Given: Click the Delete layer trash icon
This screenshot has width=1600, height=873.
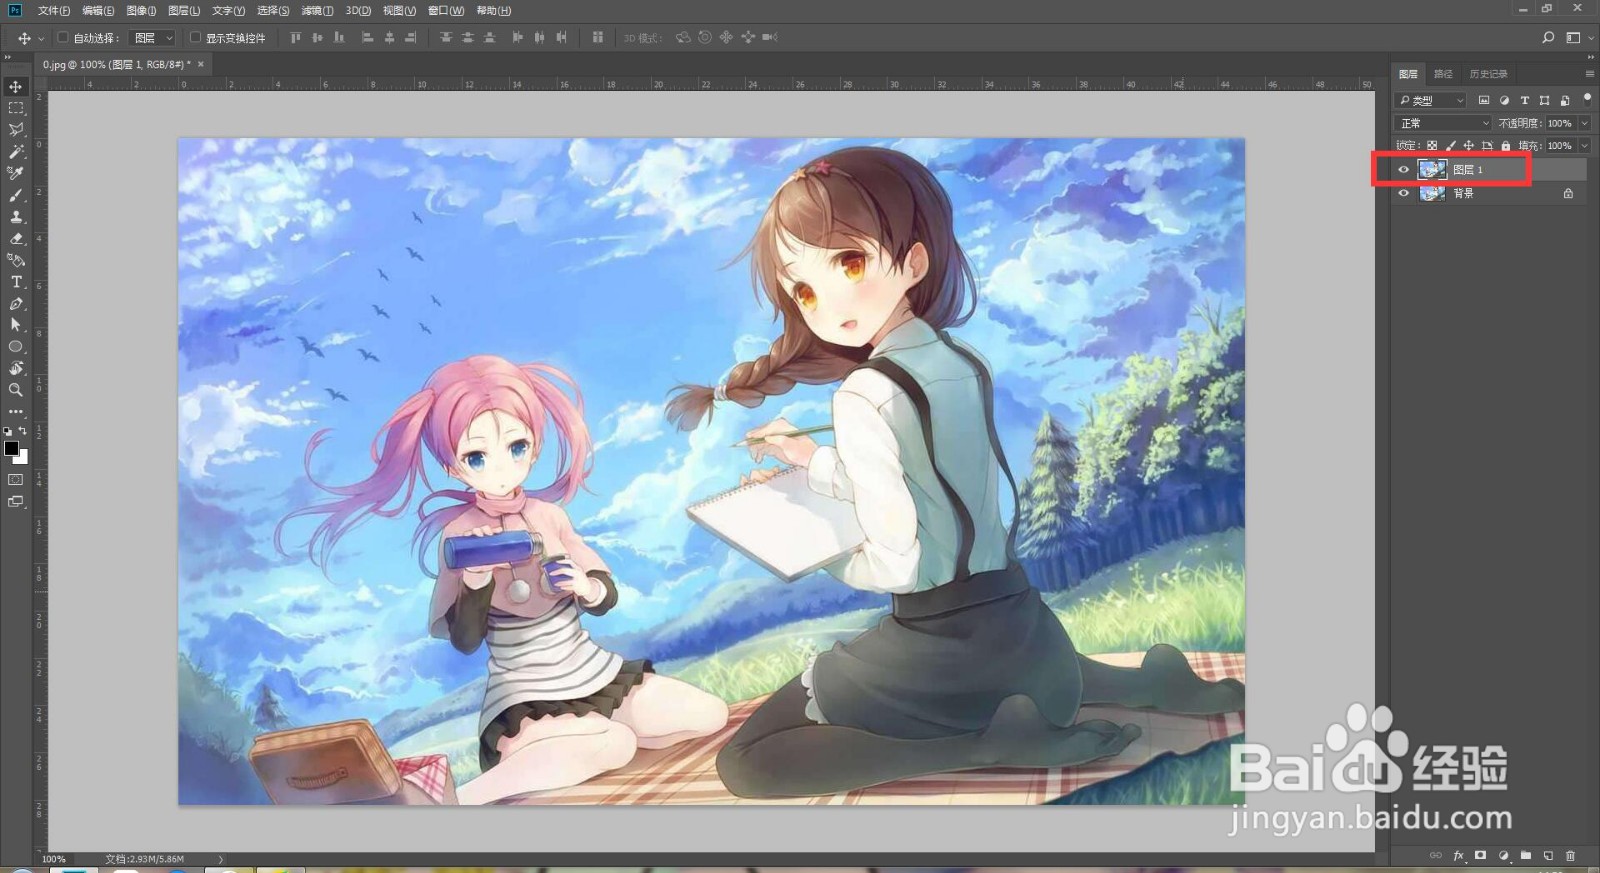Looking at the screenshot, I should click(1570, 856).
